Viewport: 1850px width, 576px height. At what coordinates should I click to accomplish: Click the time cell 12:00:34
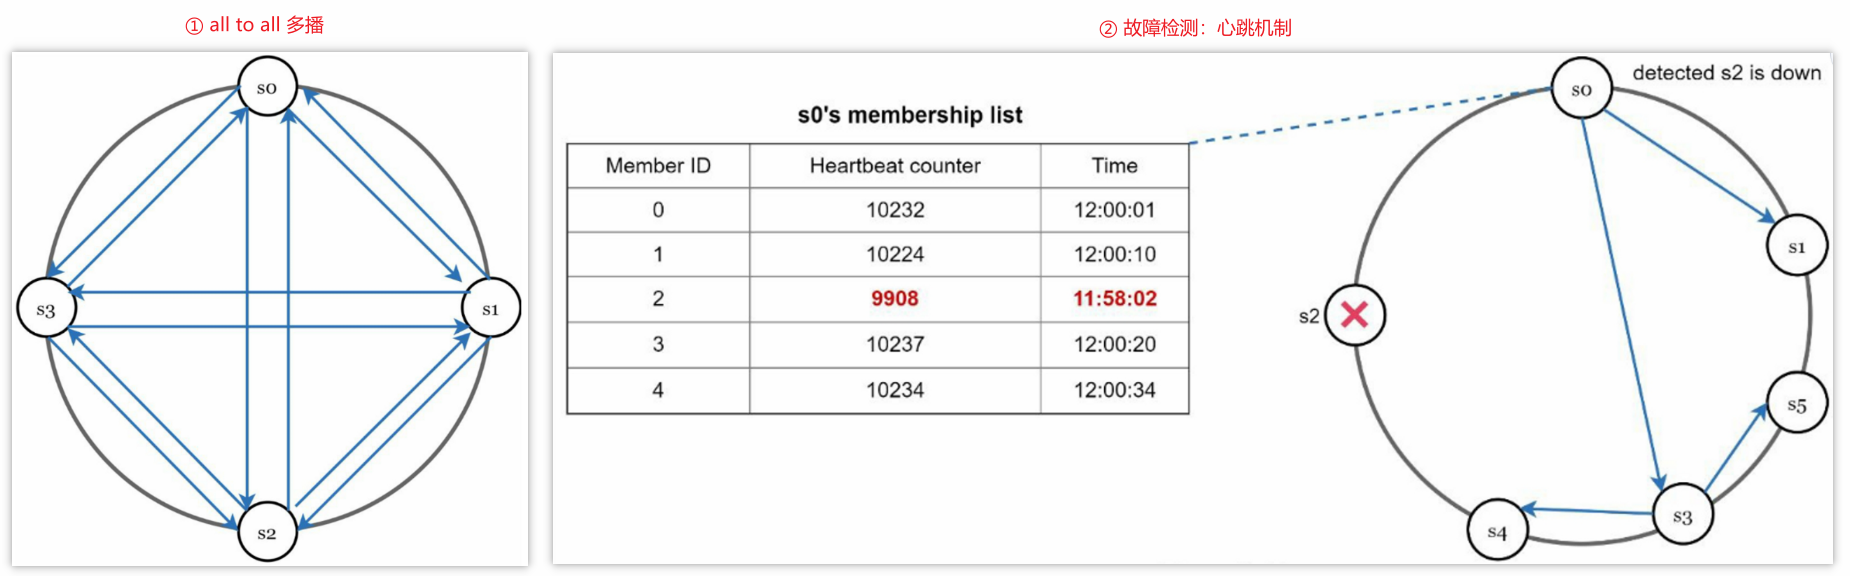(x=1114, y=390)
